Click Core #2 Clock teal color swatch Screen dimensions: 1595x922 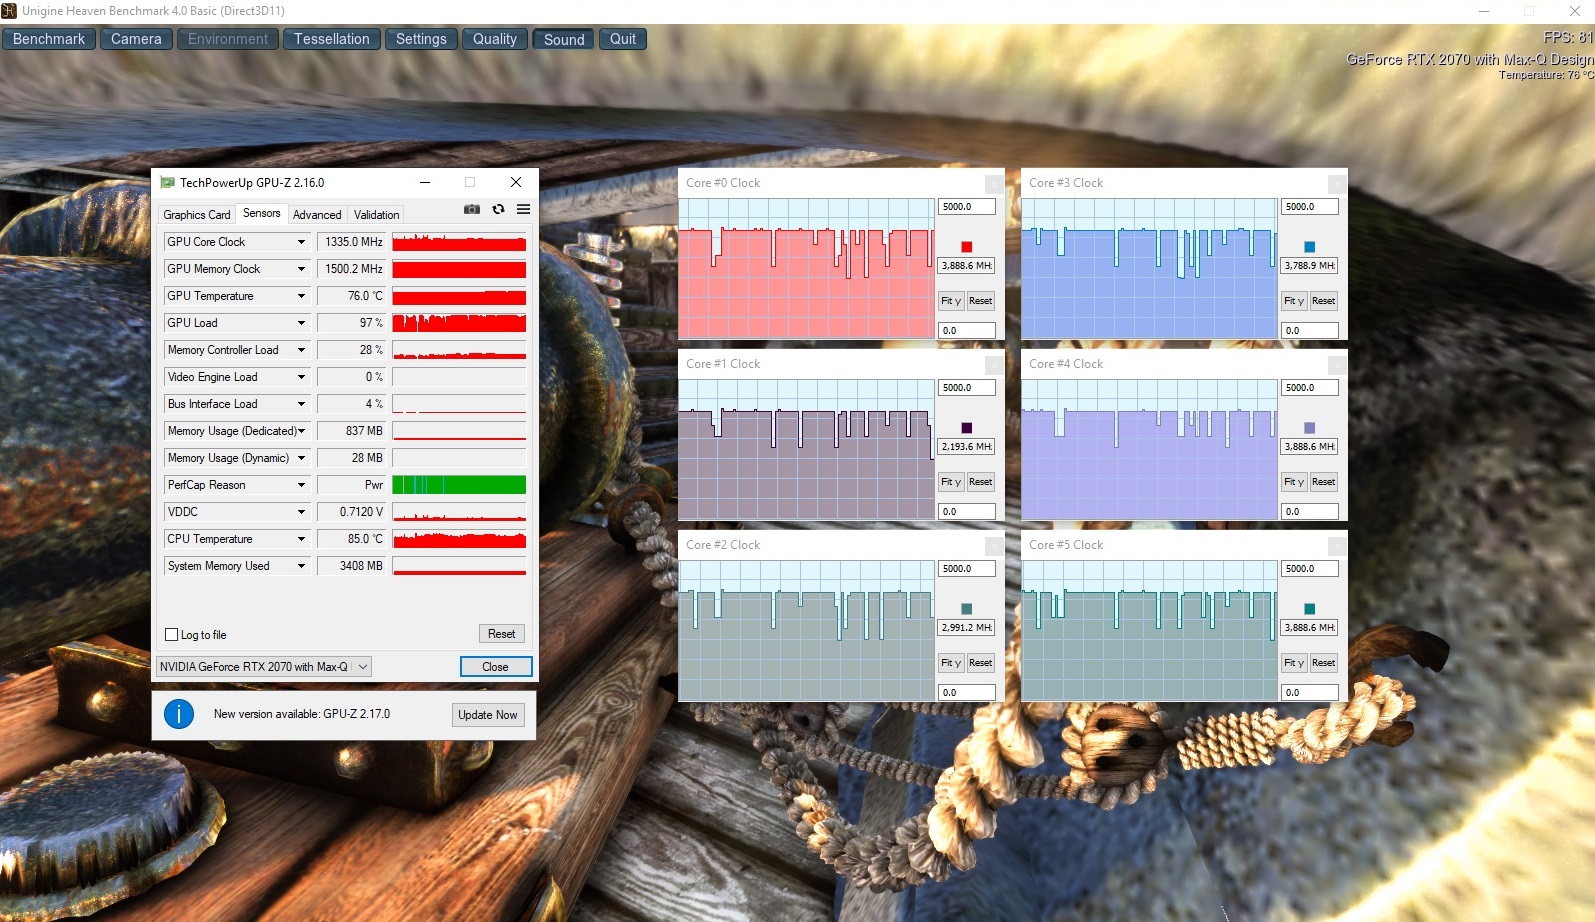967,609
